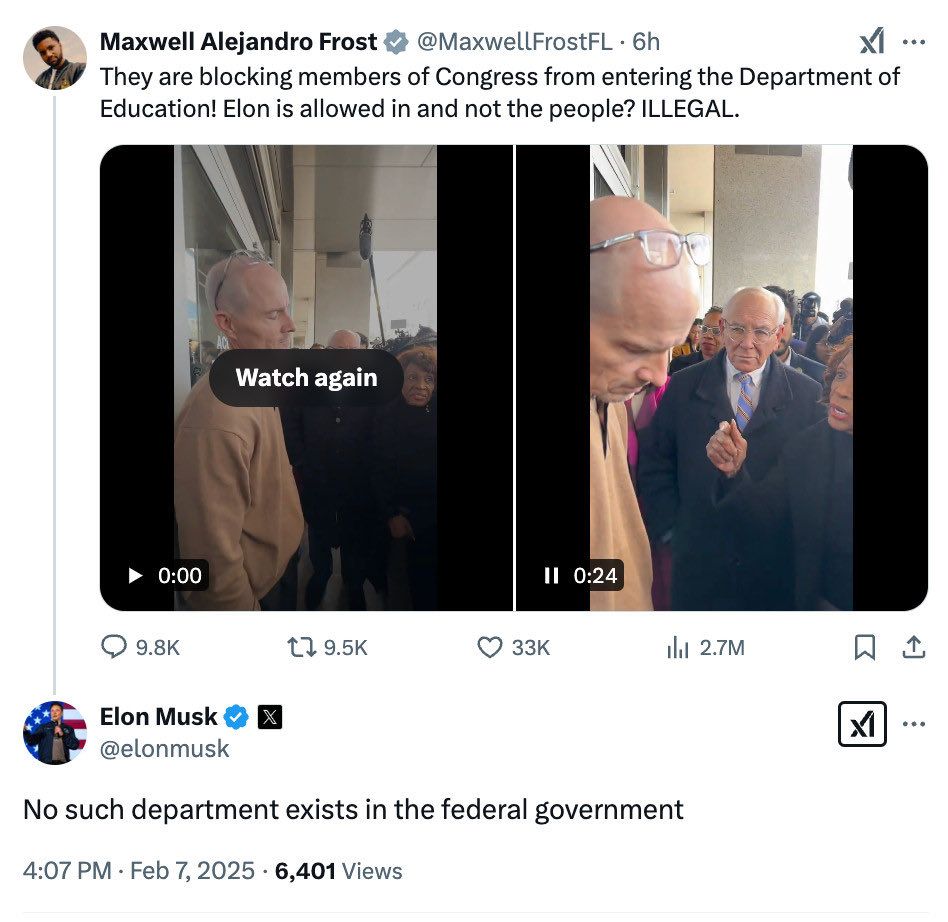Bookmark Maxwell Frost's tweet

[x=865, y=647]
